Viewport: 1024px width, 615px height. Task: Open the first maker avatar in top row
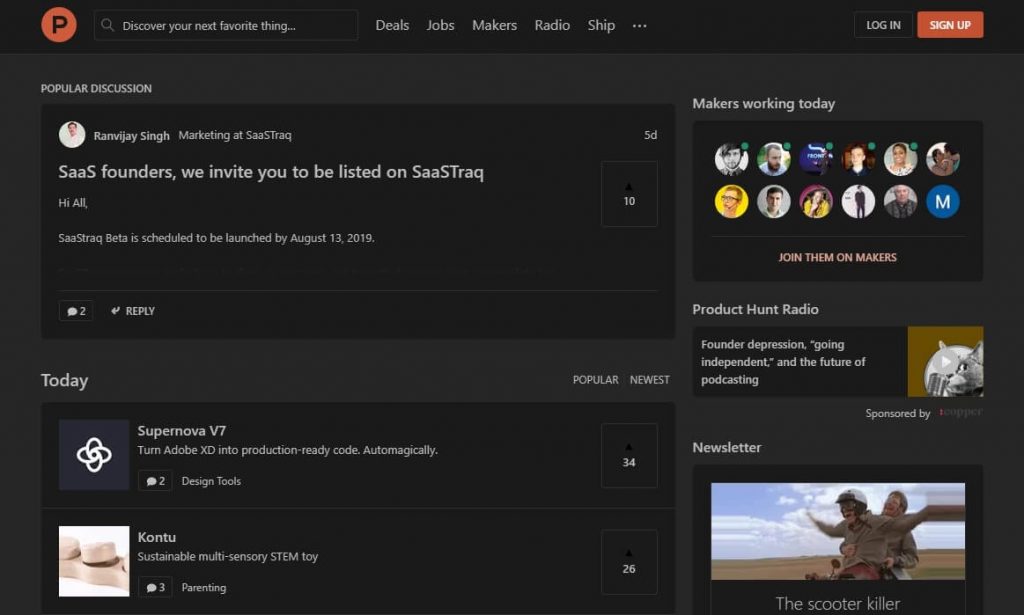(731, 159)
